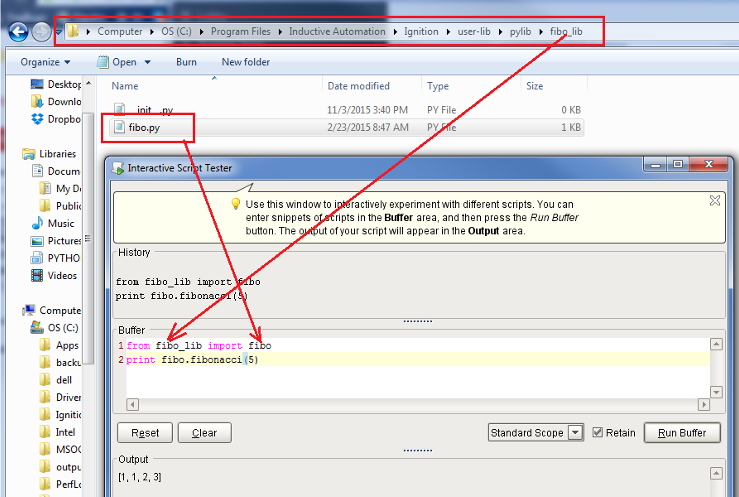This screenshot has height=497, width=739.
Task: Click the fibo.py file icon
Action: tap(120, 127)
